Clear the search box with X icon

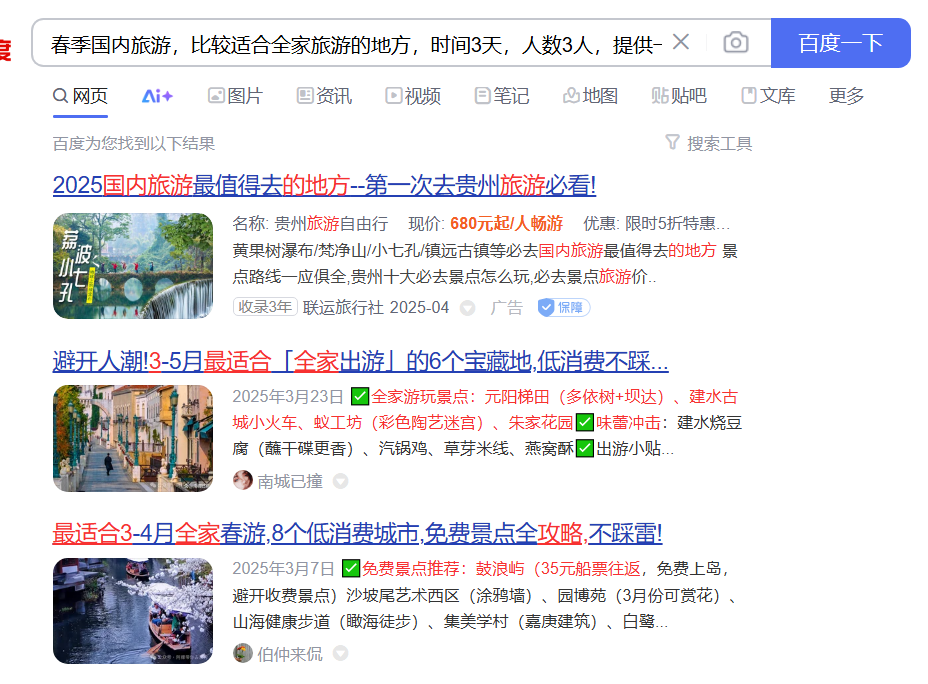click(681, 42)
